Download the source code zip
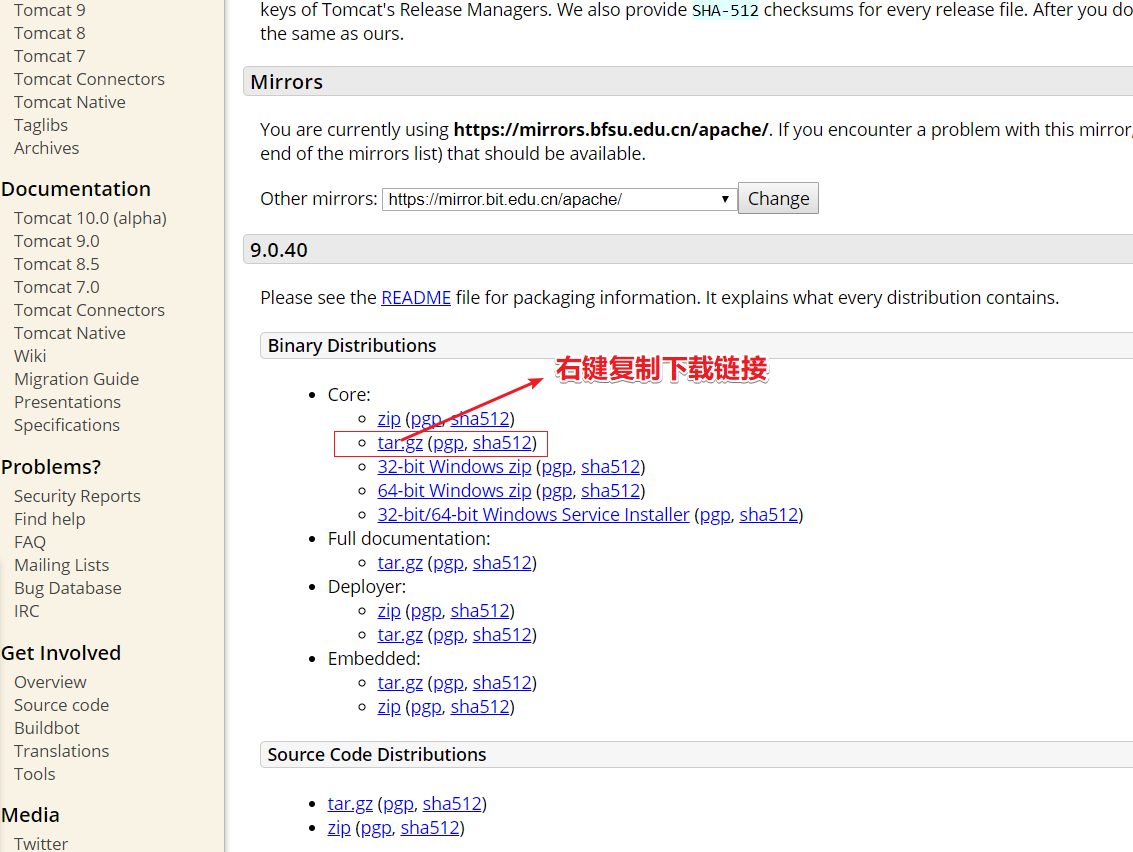Image resolution: width=1133 pixels, height=852 pixels. coord(339,827)
